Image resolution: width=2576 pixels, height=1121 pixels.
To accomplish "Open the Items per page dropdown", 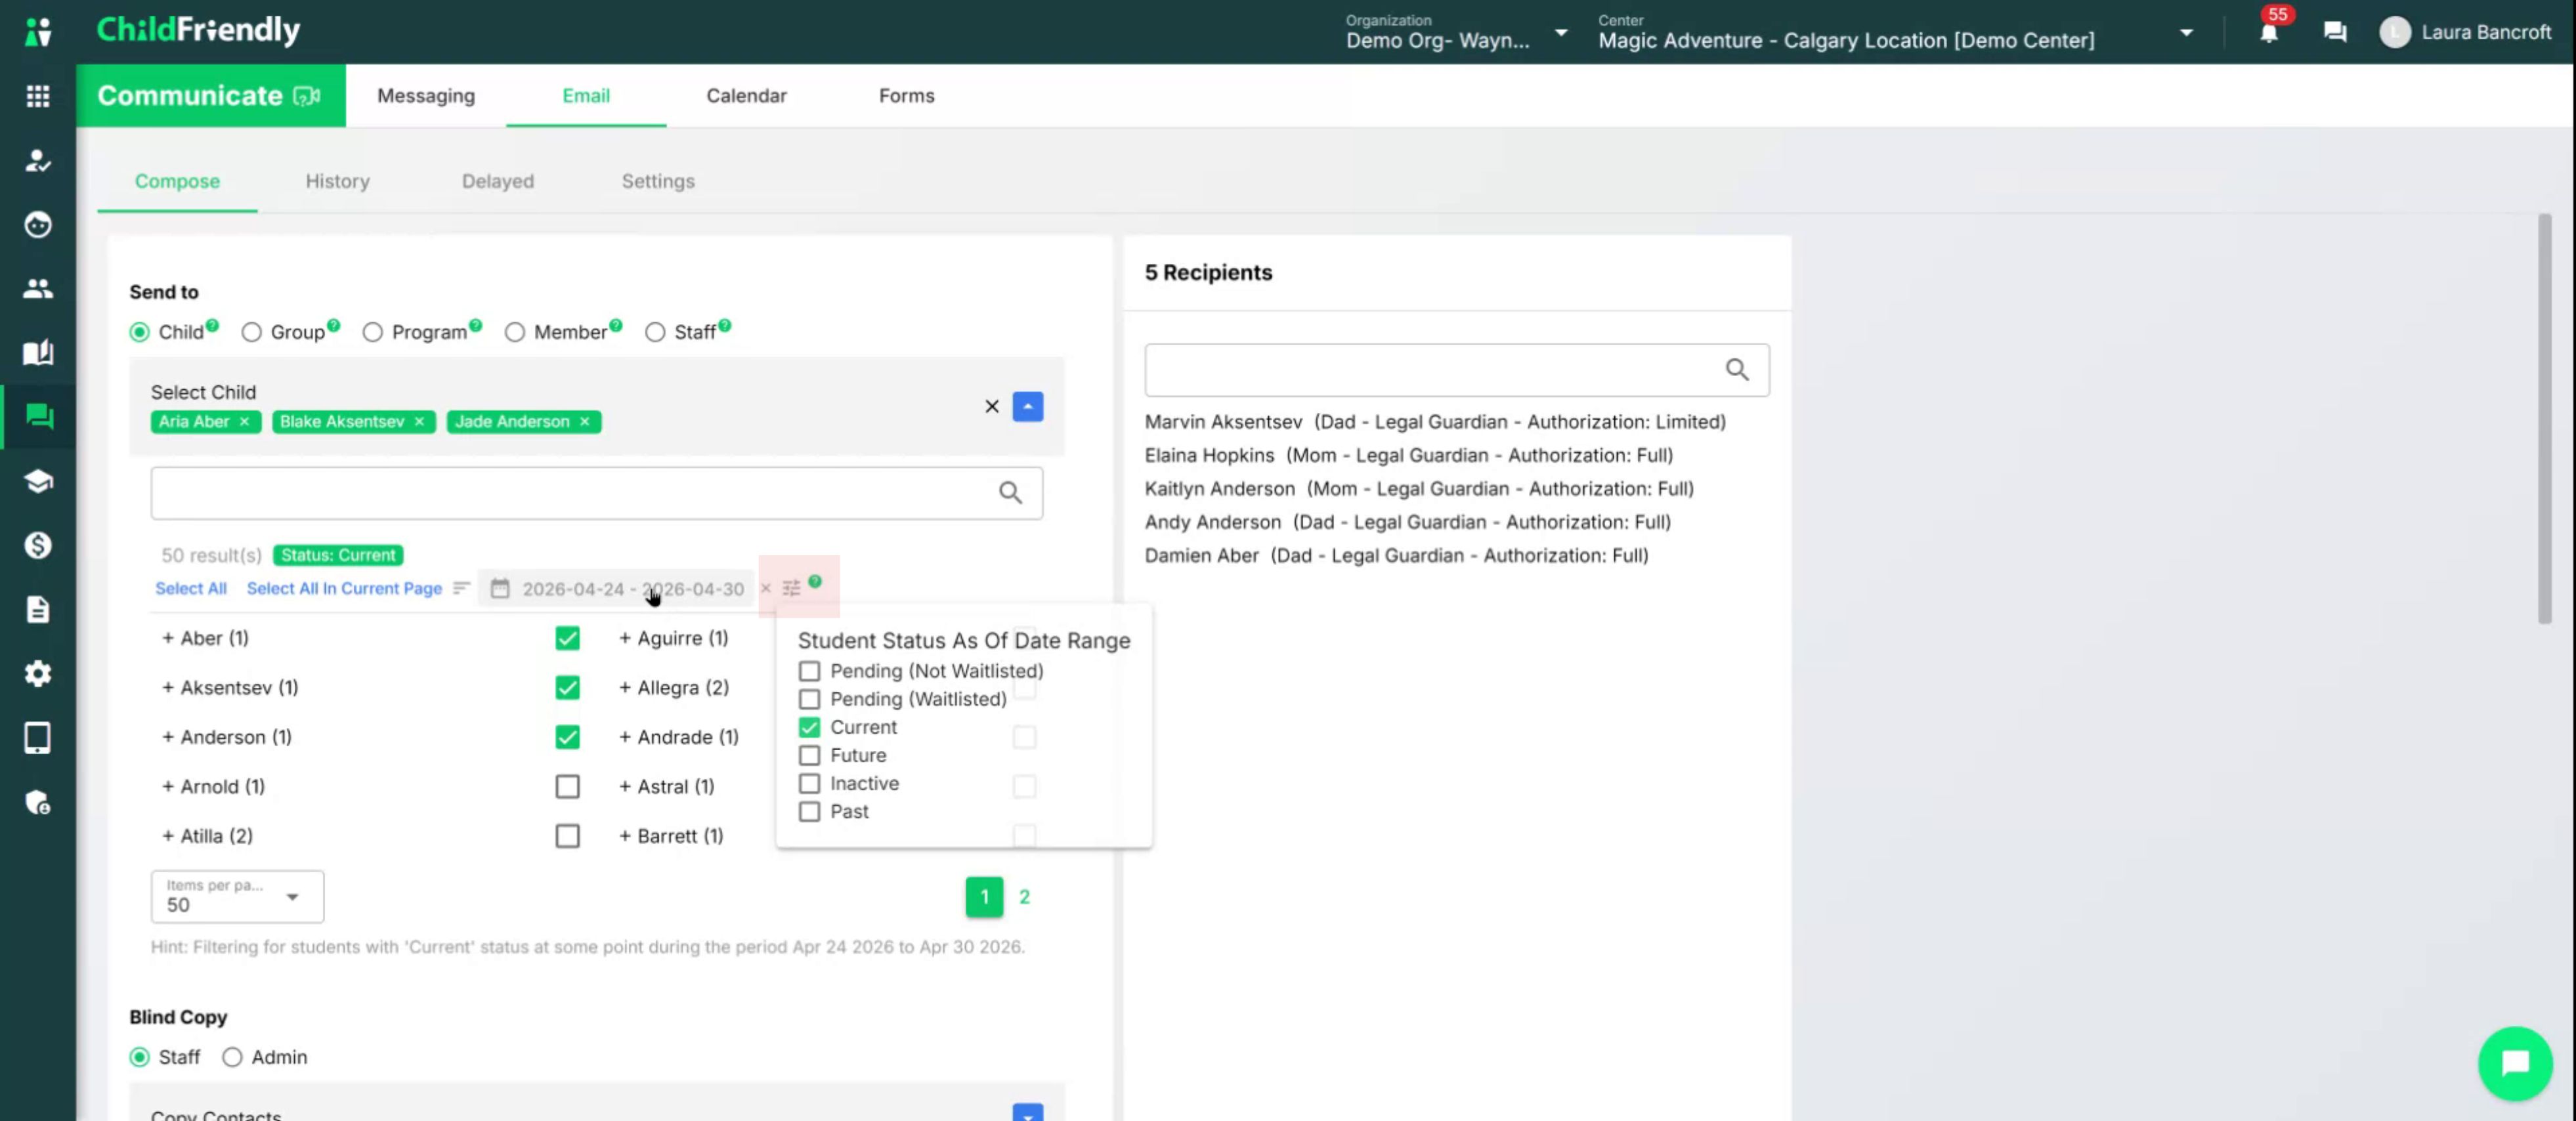I will pos(237,896).
